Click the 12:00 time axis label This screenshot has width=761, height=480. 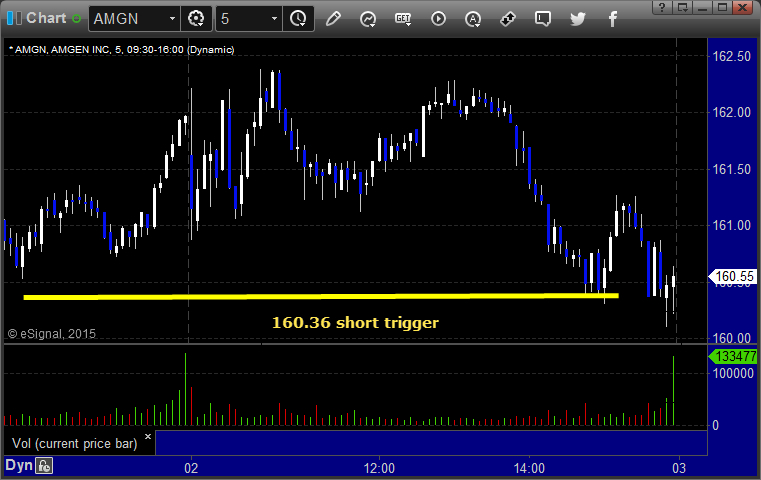pyautogui.click(x=379, y=468)
